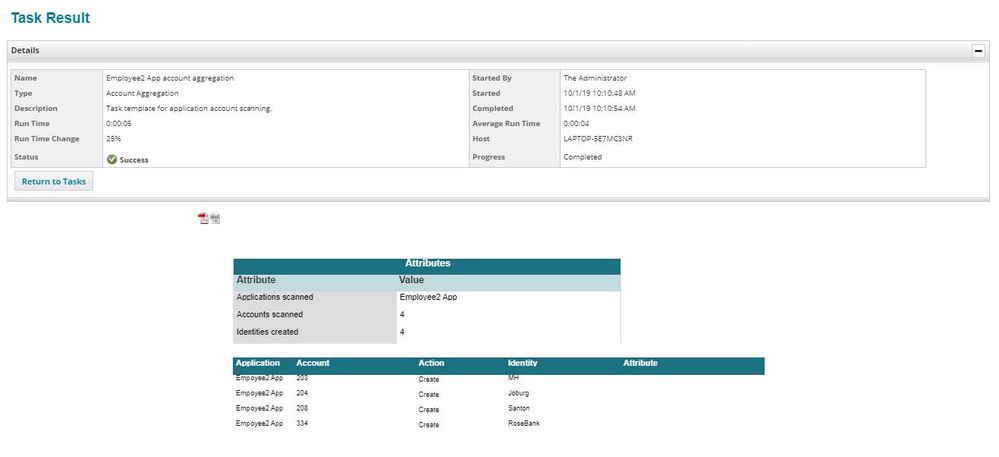Click the 'Identities created' attribute row
Screen dimensions: 999x457
[x=427, y=332]
